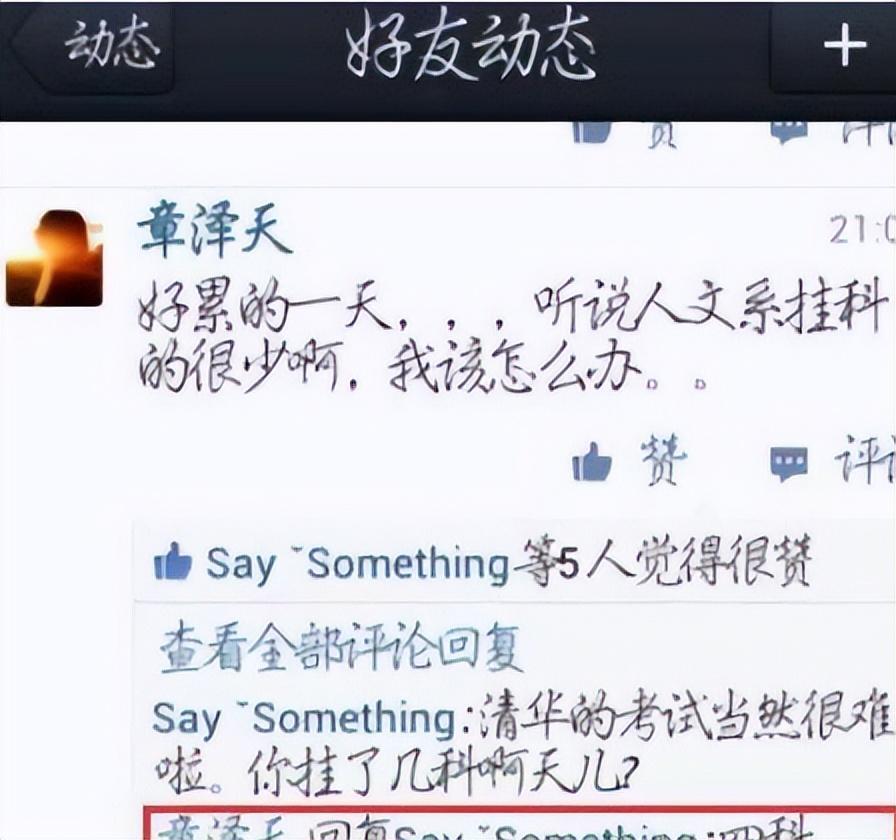This screenshot has width=896, height=840.
Task: Open 章泽天's profile avatar picture
Action: 55,258
